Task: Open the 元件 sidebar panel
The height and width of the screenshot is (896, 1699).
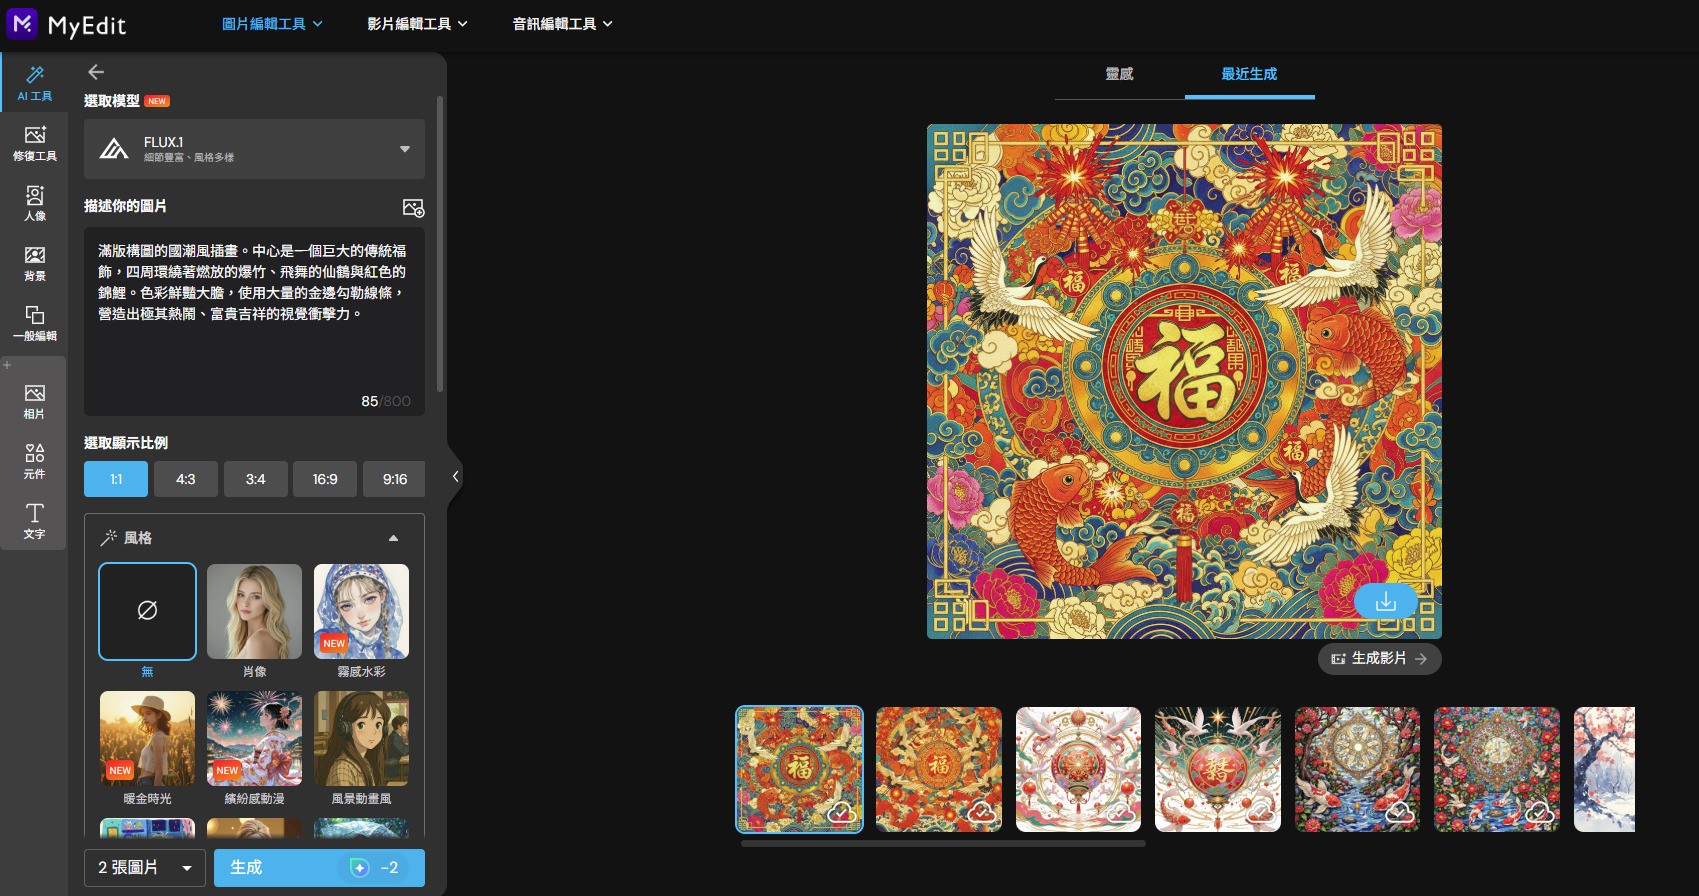Action: (34, 461)
